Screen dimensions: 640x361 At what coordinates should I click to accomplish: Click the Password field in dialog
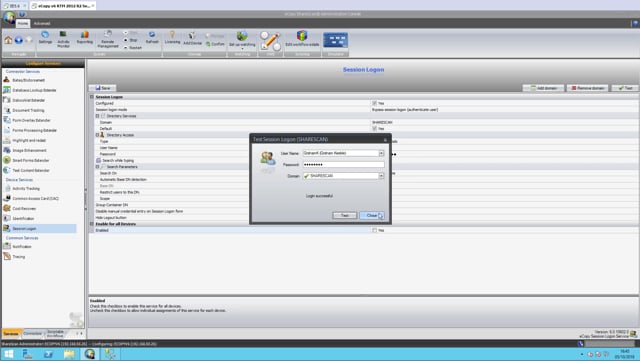pos(343,165)
